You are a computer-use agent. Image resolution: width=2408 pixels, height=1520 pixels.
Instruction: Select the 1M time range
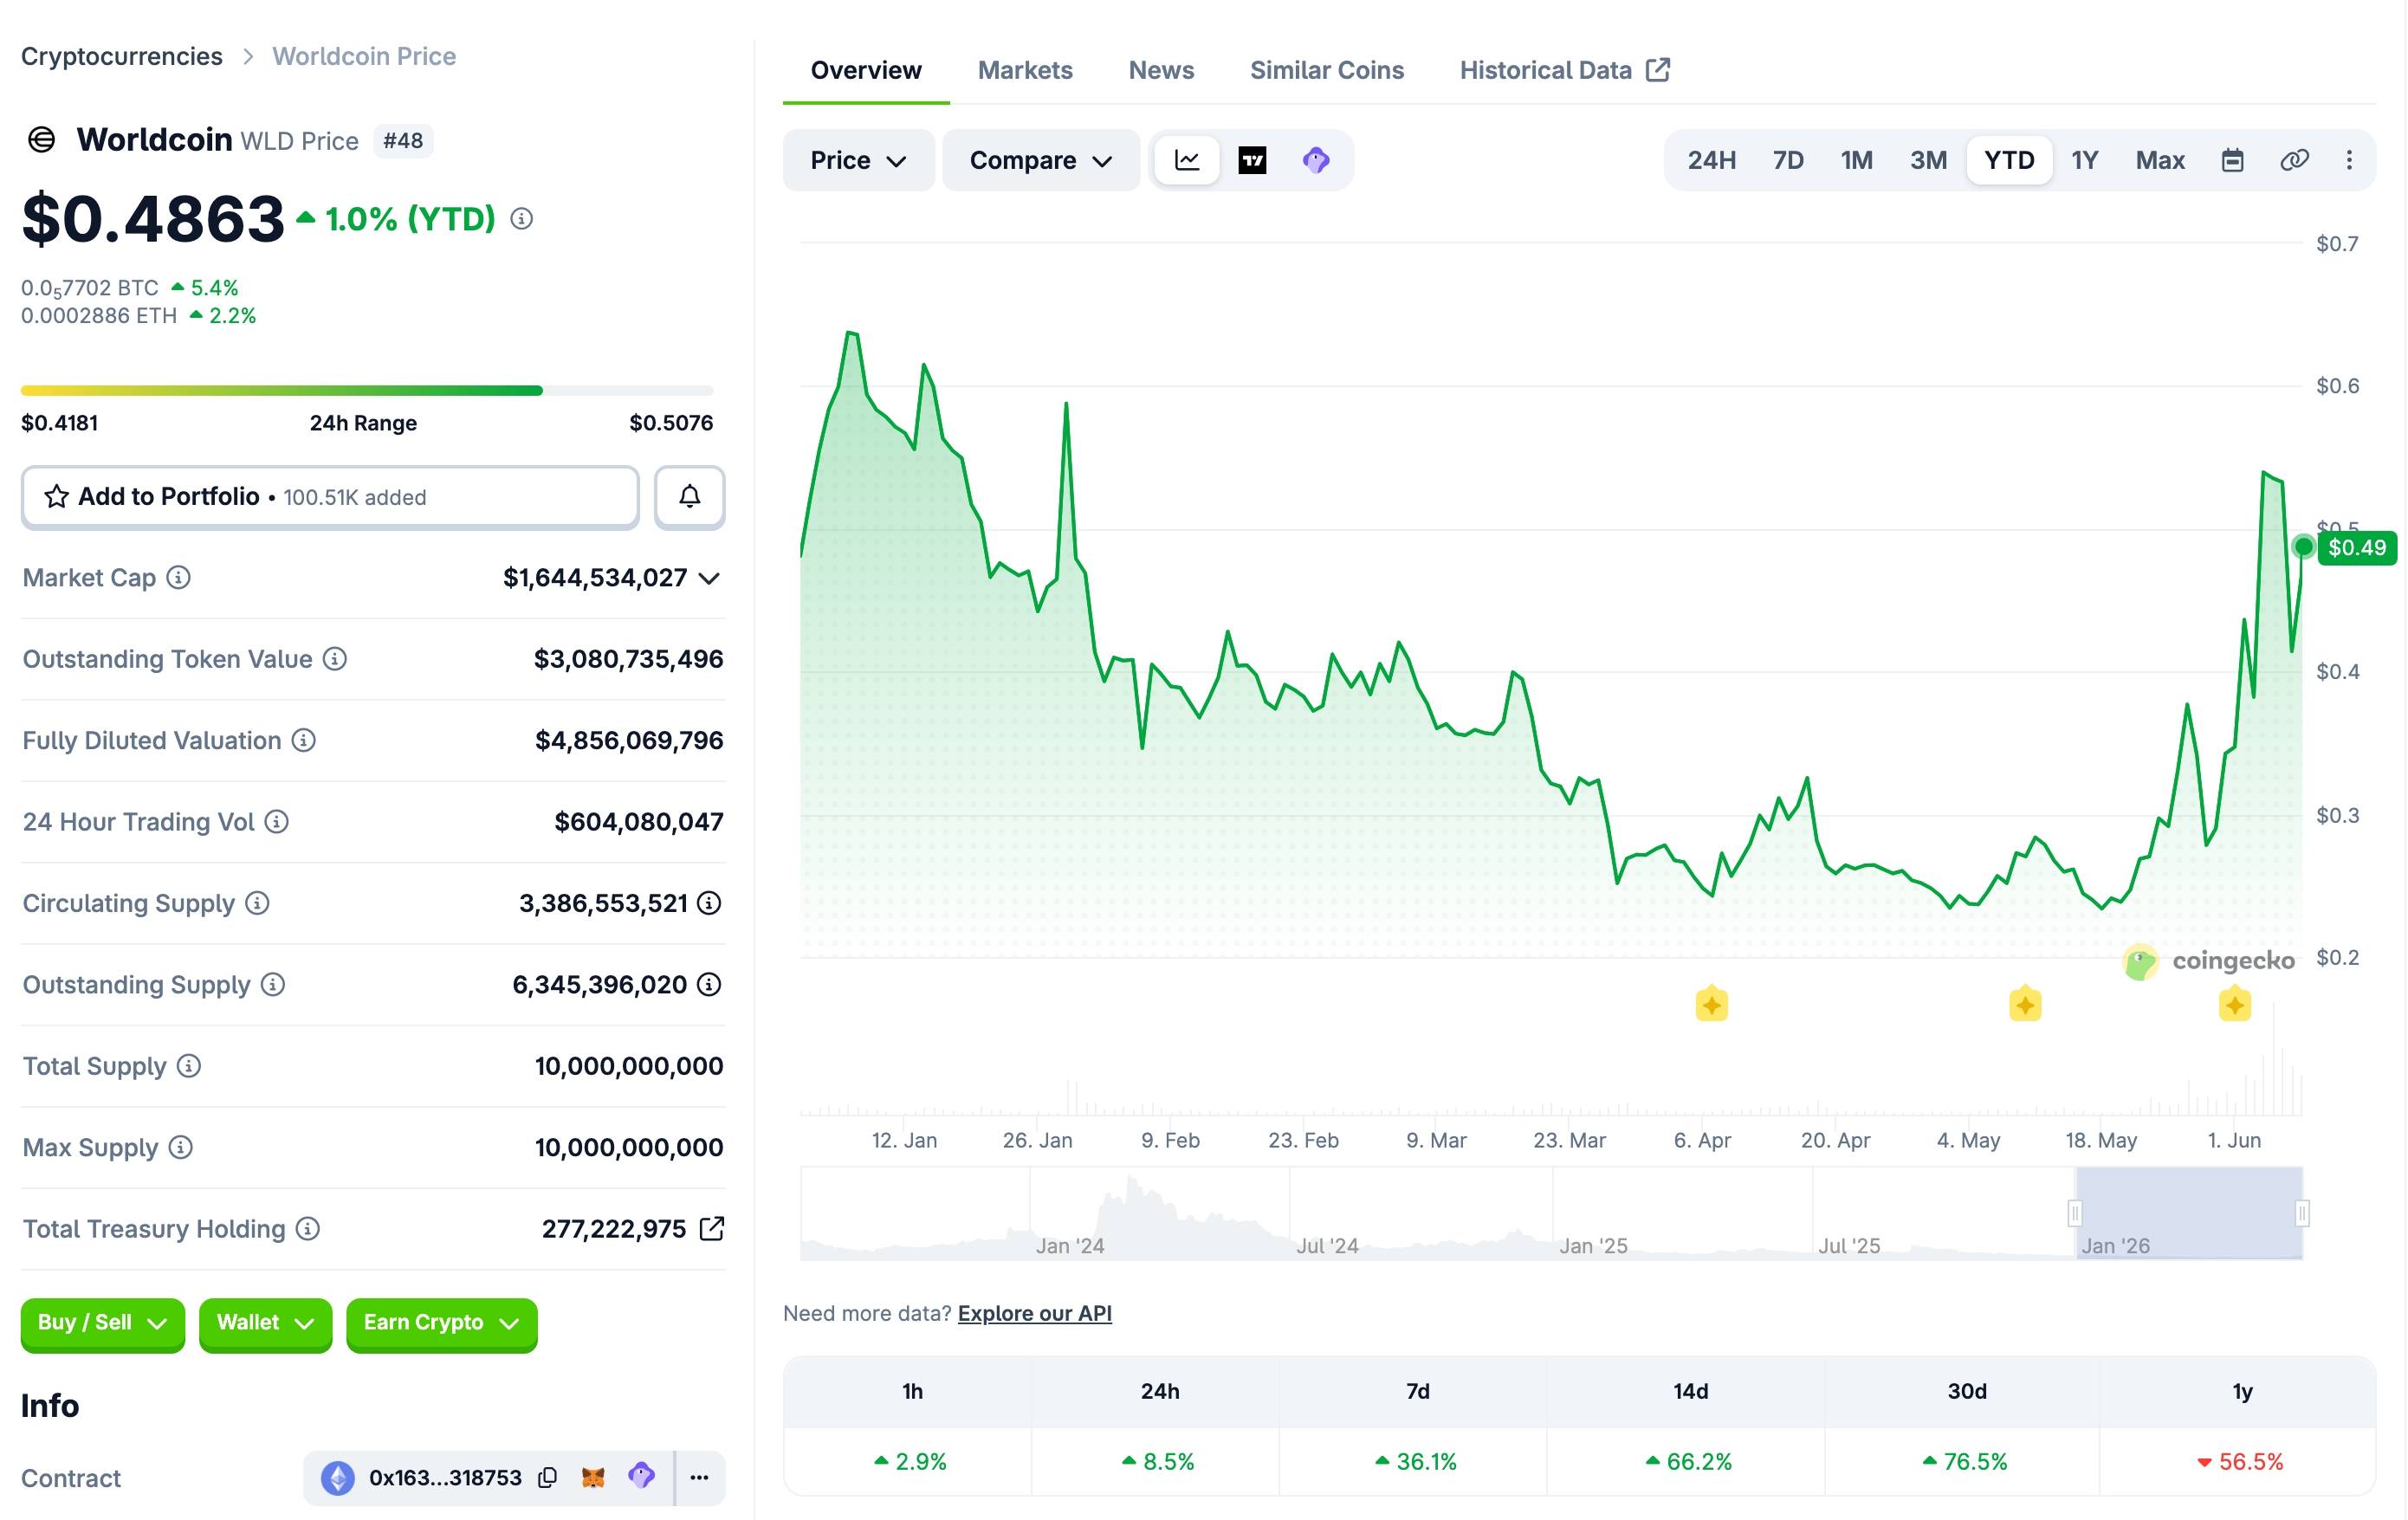tap(1857, 160)
